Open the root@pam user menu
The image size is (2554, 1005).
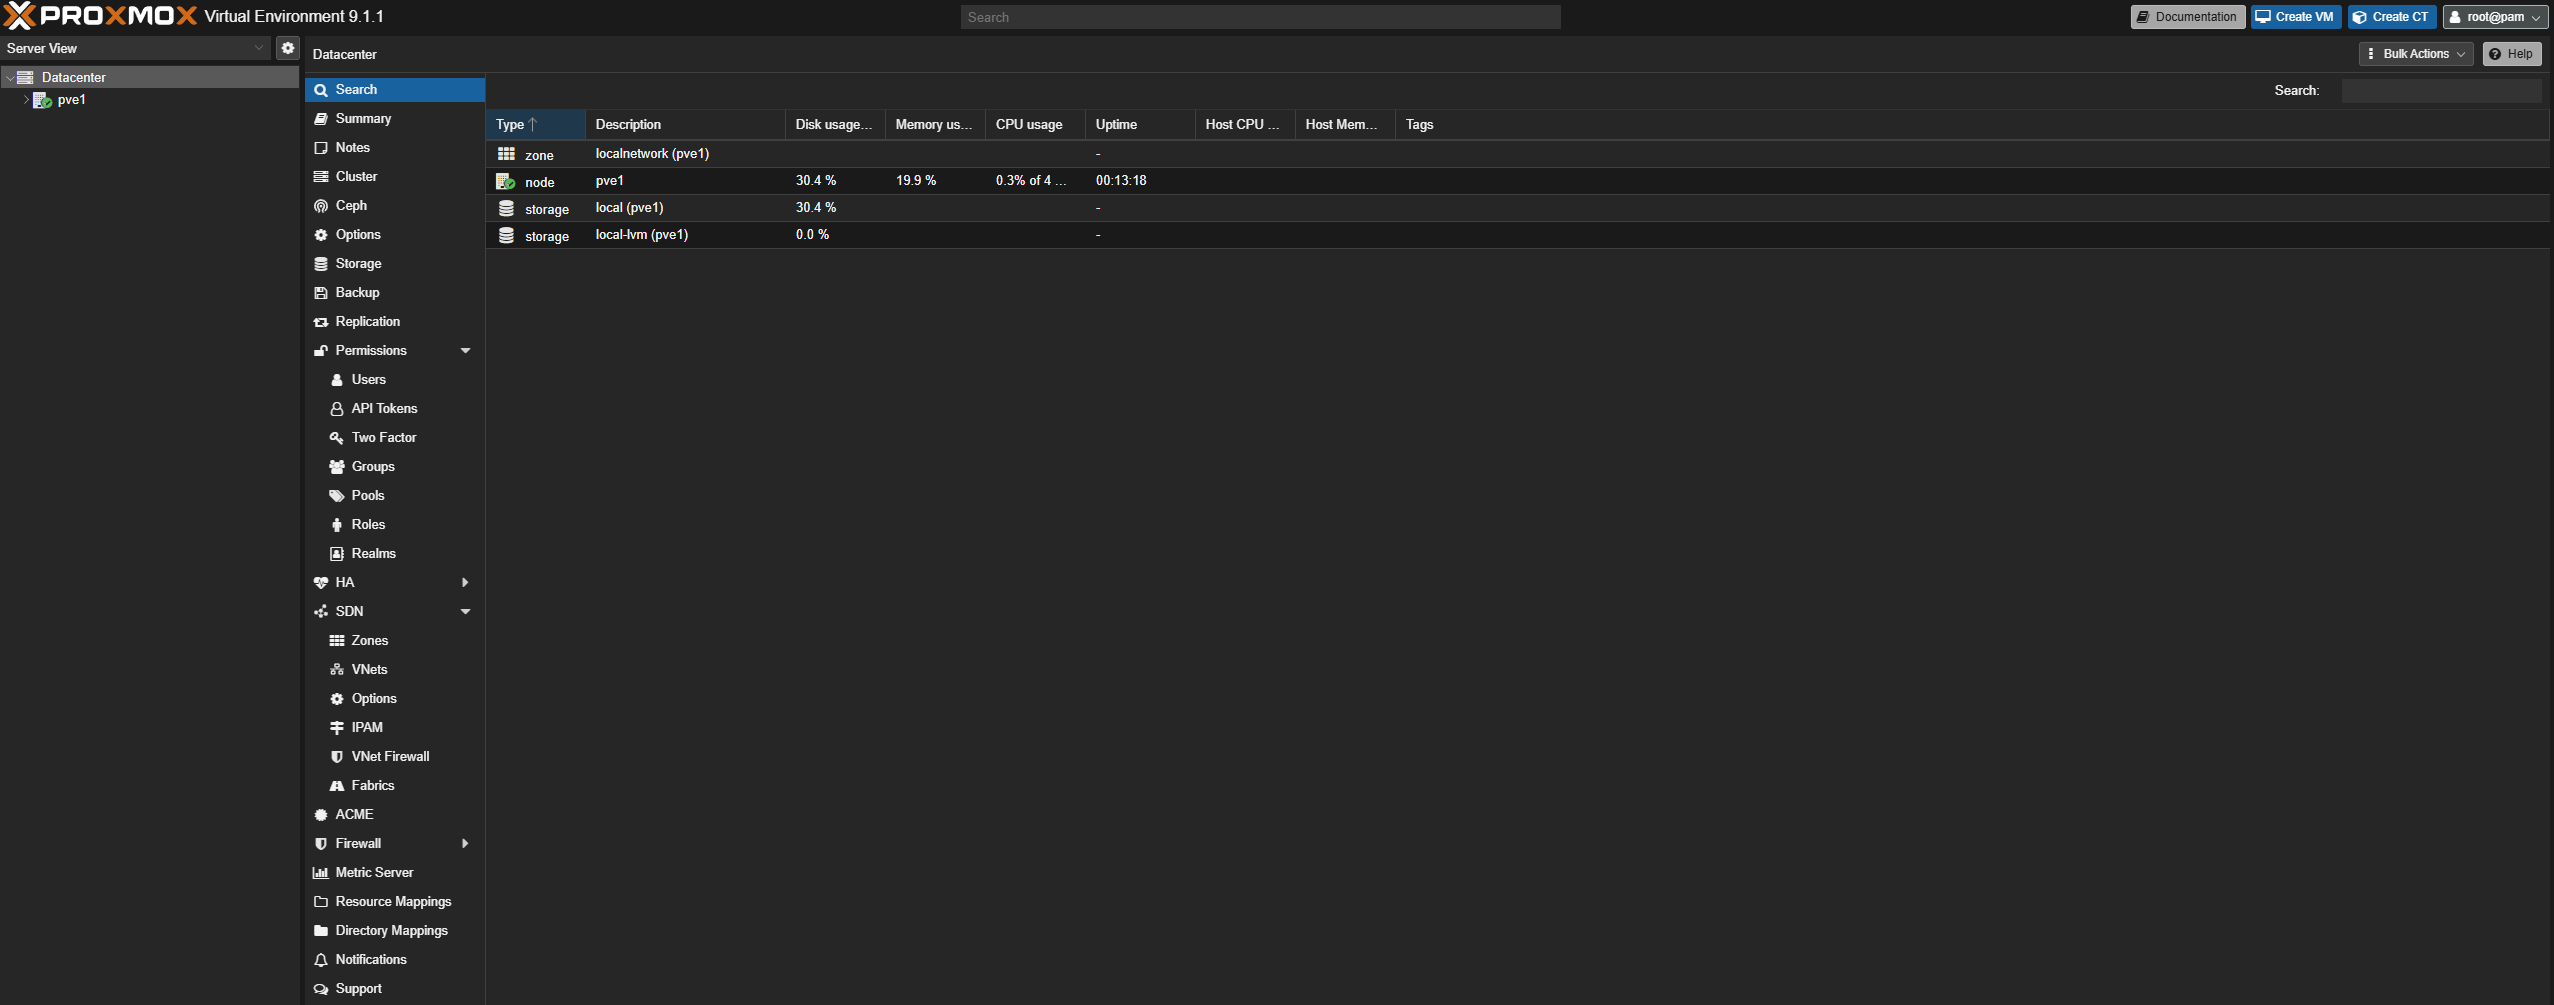coord(2495,17)
